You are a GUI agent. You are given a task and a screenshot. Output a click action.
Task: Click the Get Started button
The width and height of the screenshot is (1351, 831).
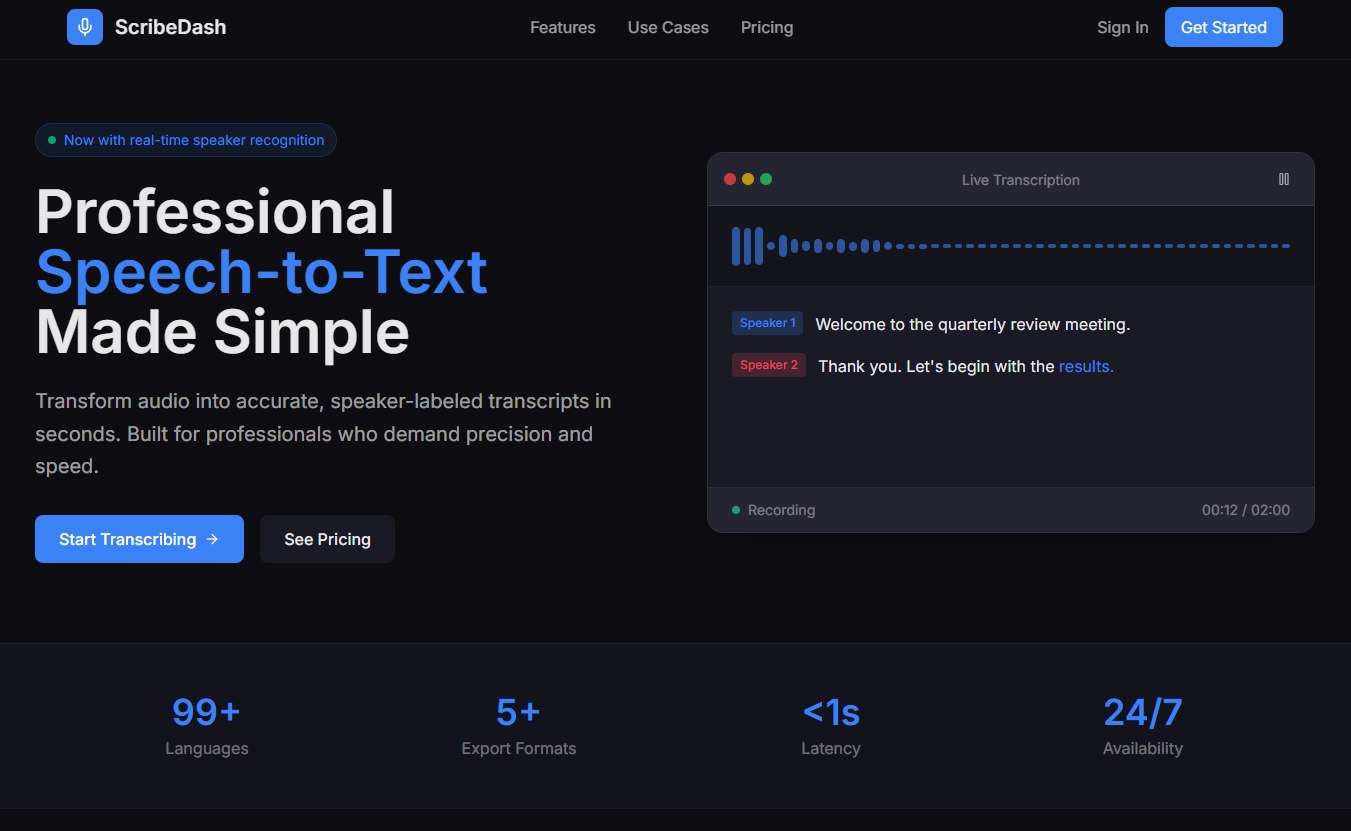tap(1224, 27)
